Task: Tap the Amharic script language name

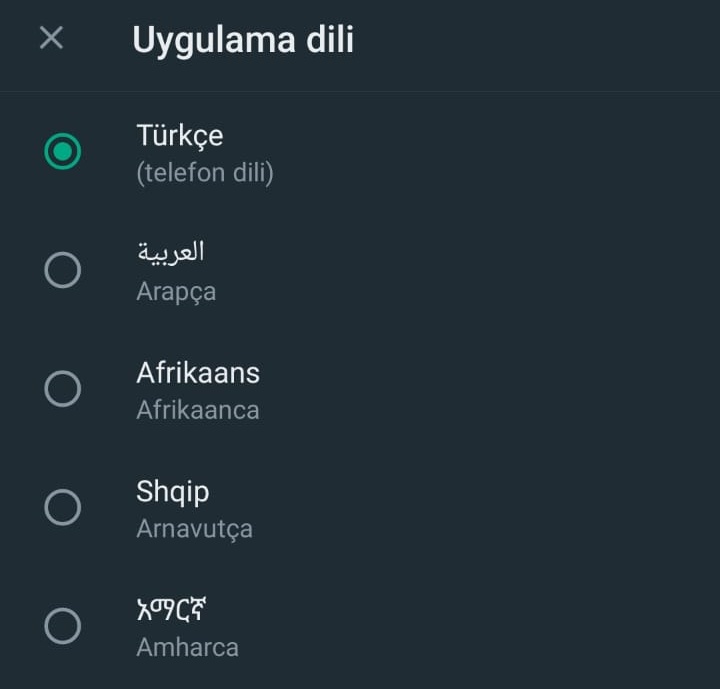Action: (171, 610)
